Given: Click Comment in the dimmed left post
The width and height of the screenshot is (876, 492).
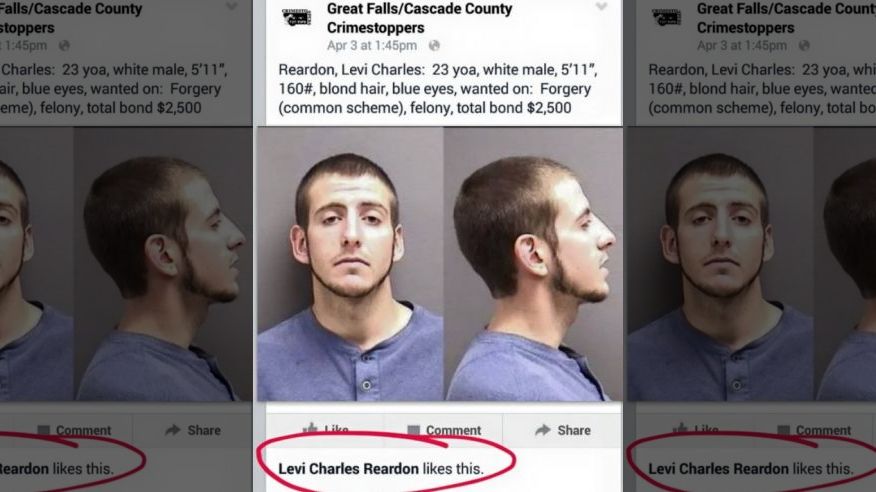Looking at the screenshot, I should (74, 430).
